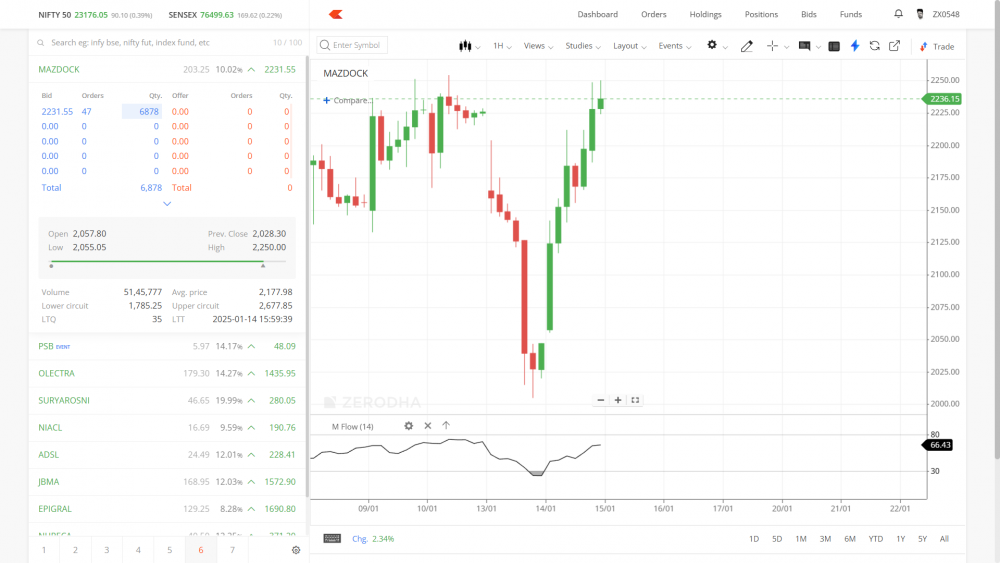Image resolution: width=1000 pixels, height=563 pixels.
Task: Select the All range
Action: [944, 539]
